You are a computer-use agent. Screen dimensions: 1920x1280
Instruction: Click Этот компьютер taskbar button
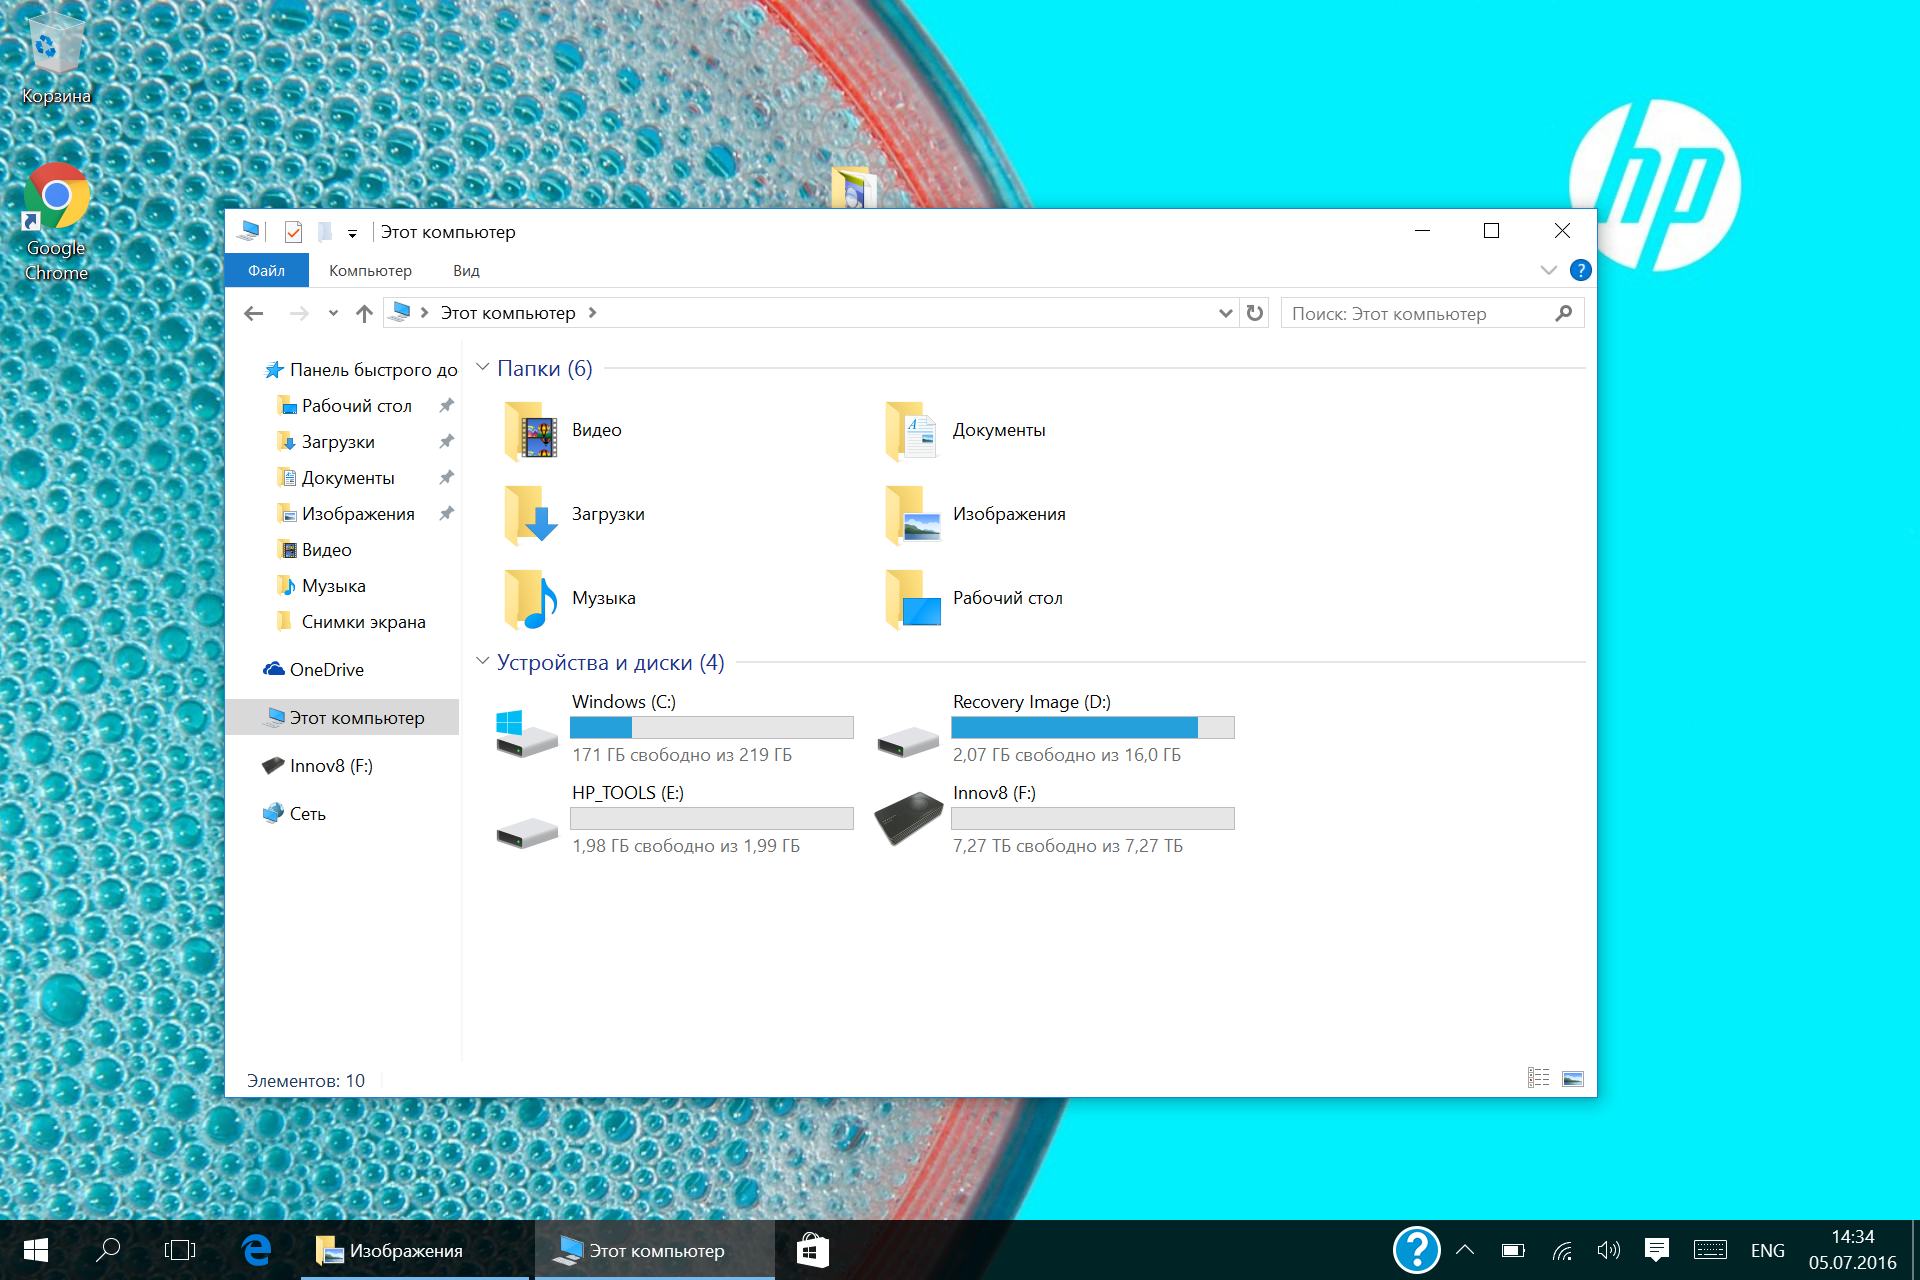pyautogui.click(x=655, y=1250)
